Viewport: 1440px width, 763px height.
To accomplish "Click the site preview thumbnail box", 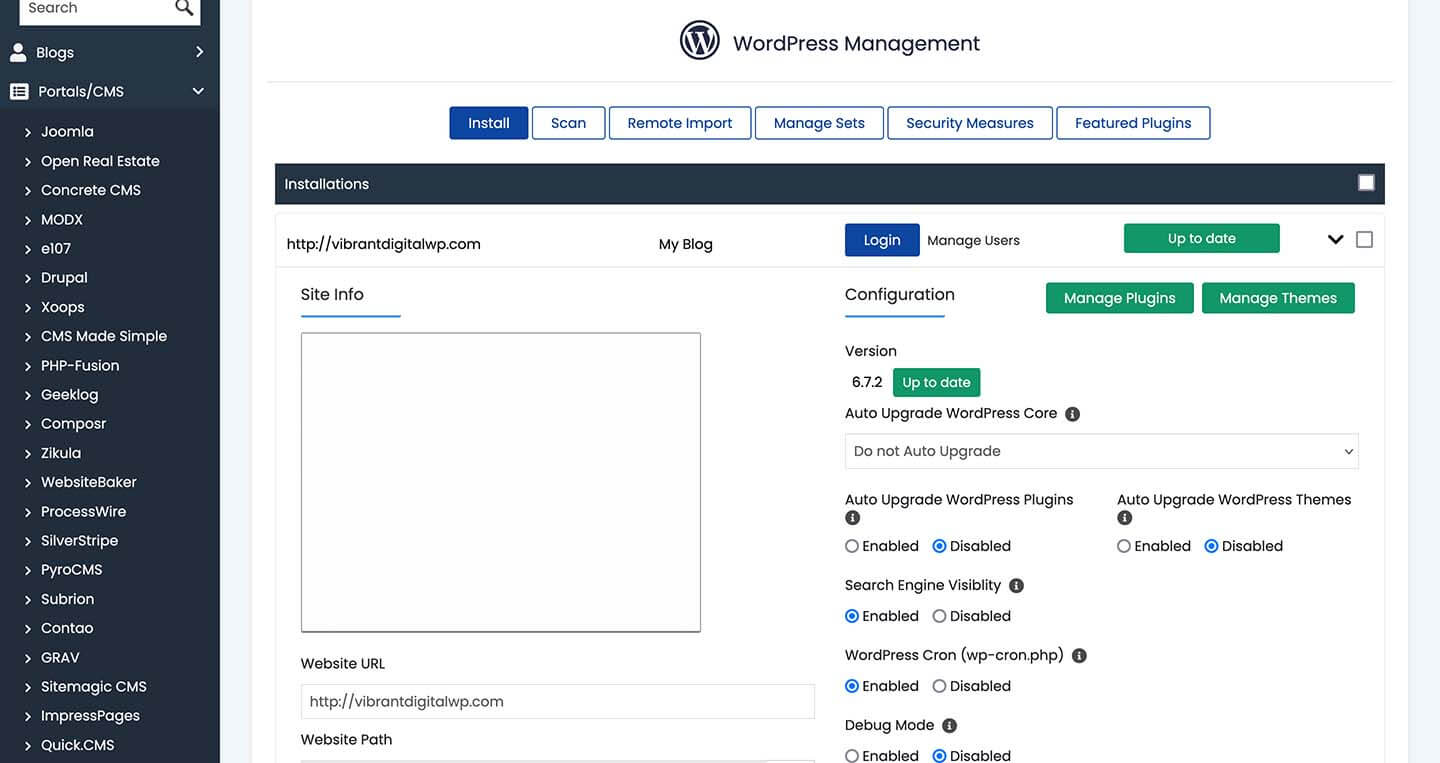I will 500,483.
